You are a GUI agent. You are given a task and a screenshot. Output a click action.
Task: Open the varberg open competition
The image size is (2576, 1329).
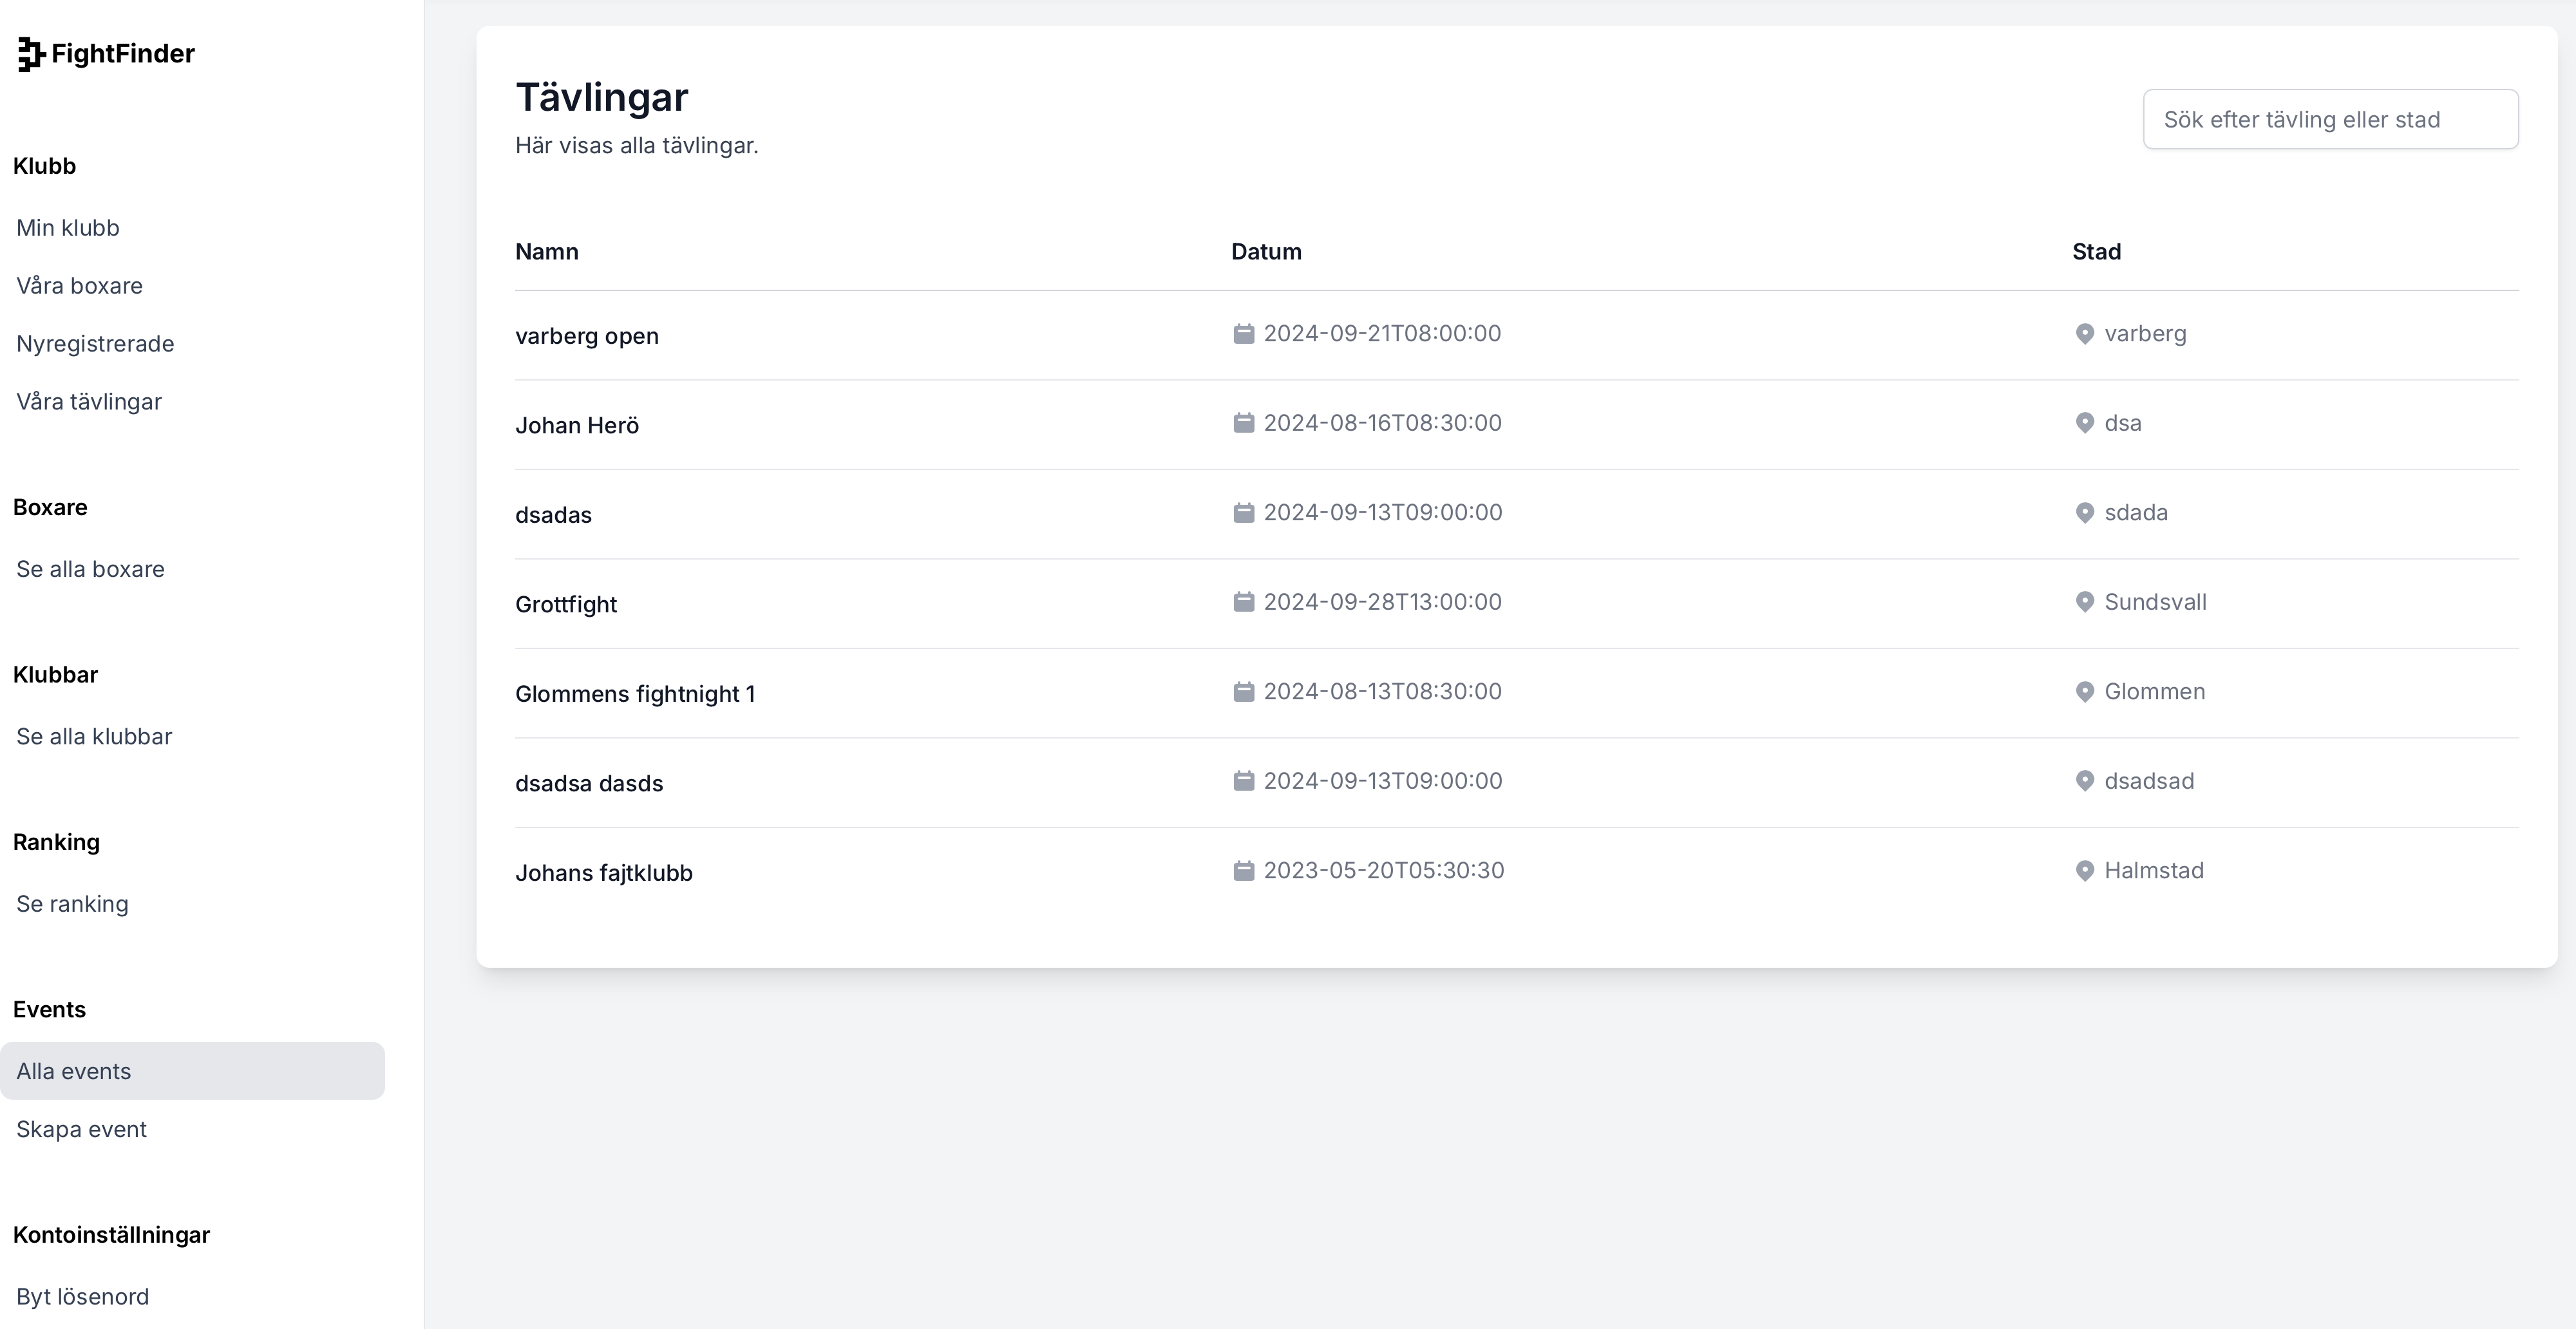tap(587, 336)
